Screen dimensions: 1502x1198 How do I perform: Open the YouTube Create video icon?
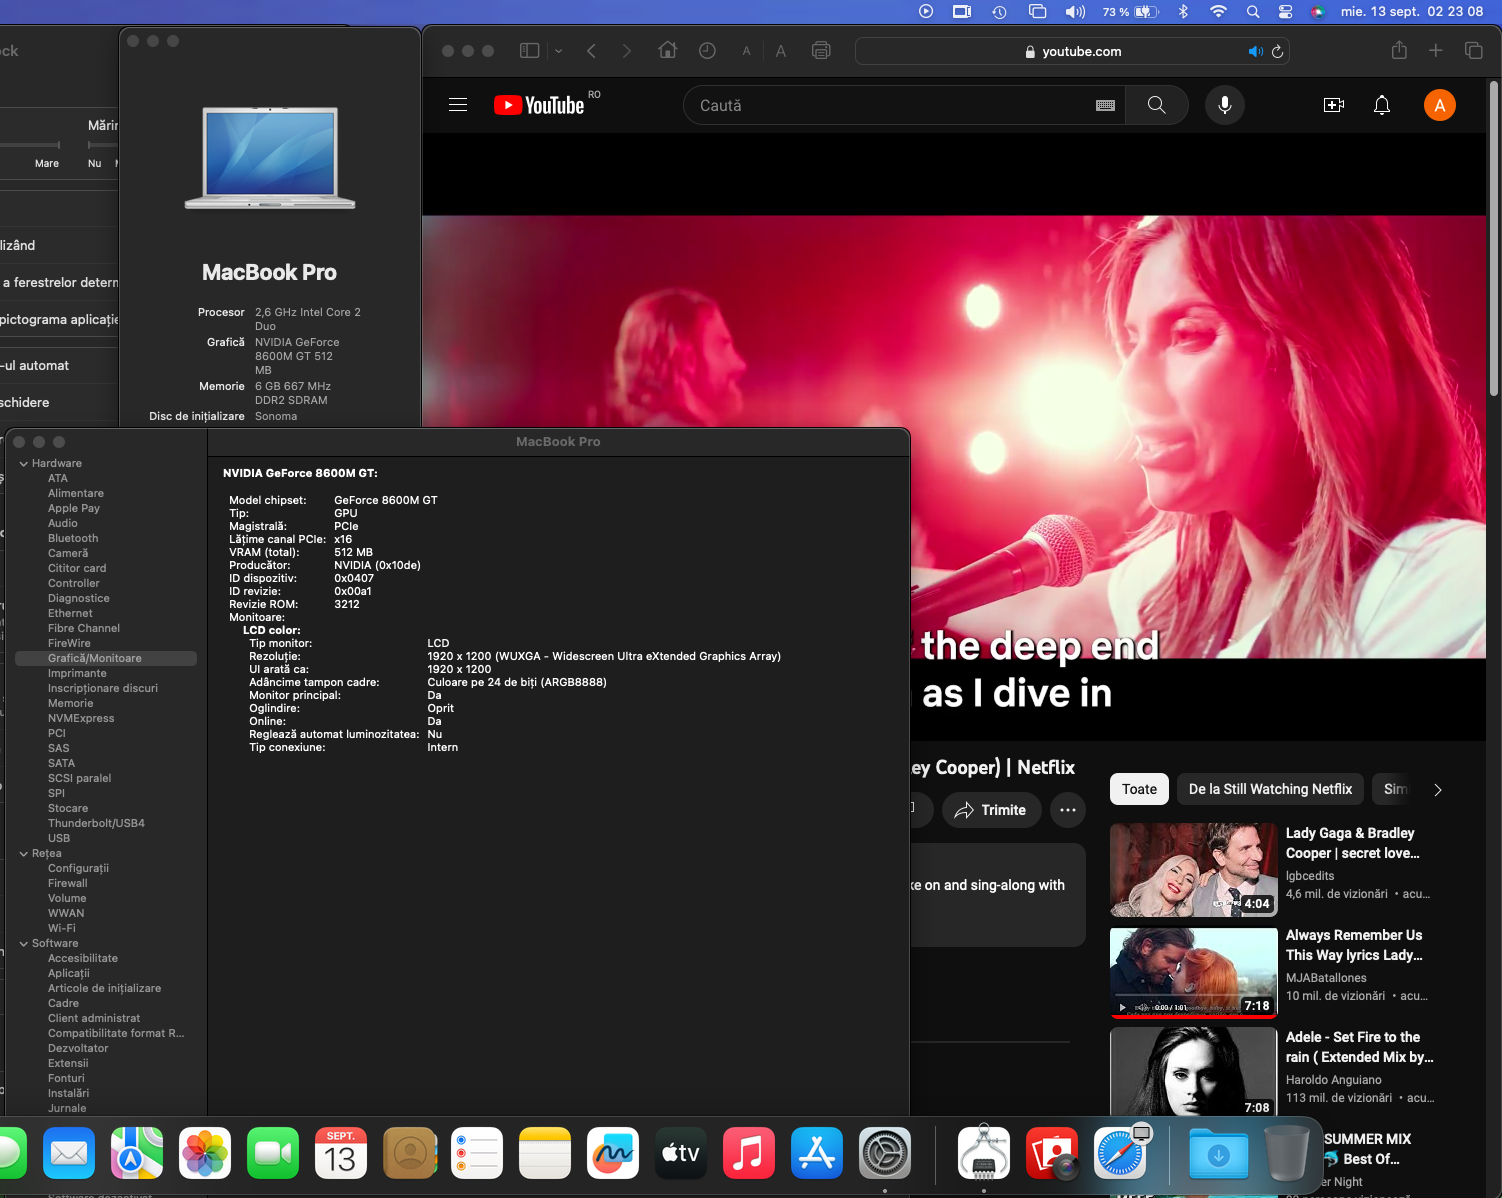1333,105
